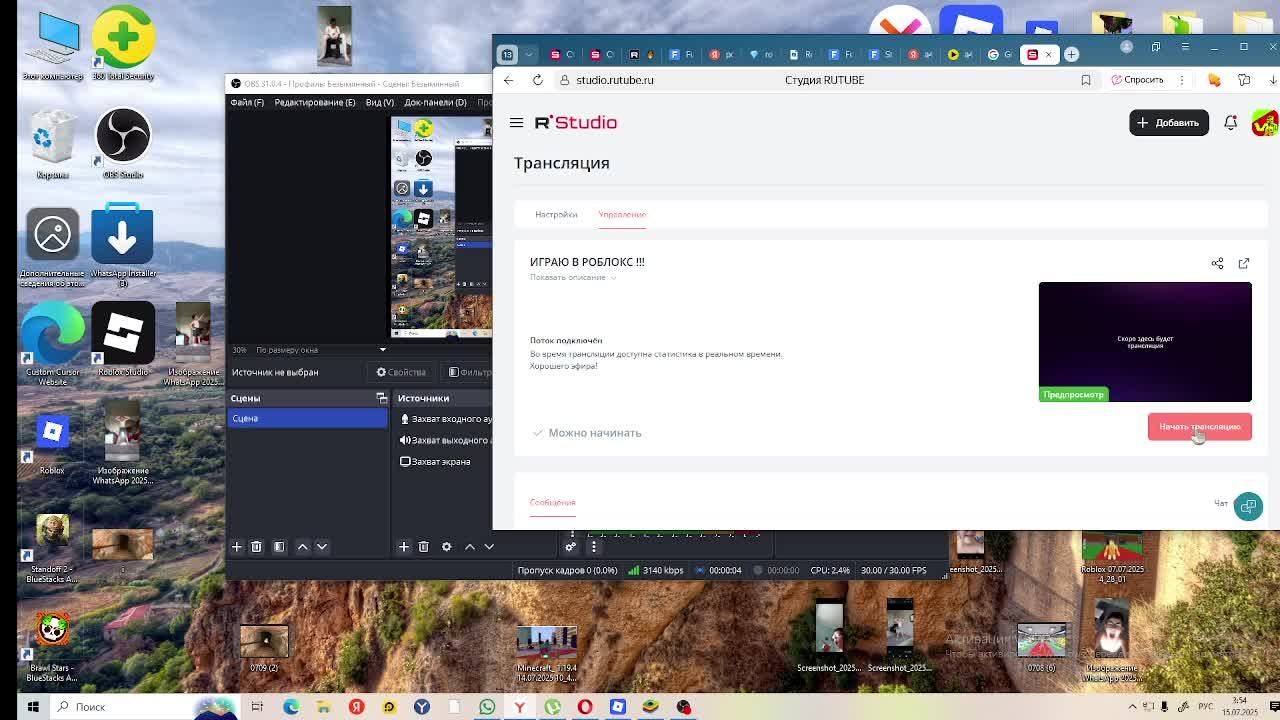Viewport: 1280px width, 720px height.
Task: Add a new source in OBS
Action: pyautogui.click(x=404, y=547)
